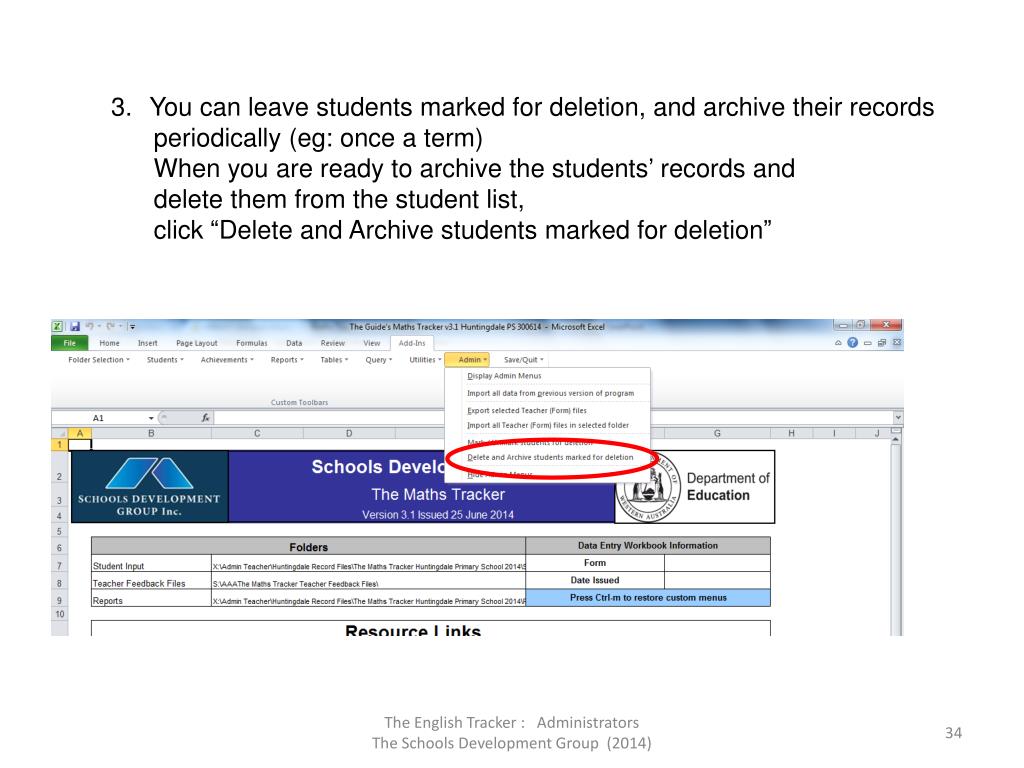Click the workbook close X in the ribbon corner
1024x768 pixels.
point(897,343)
